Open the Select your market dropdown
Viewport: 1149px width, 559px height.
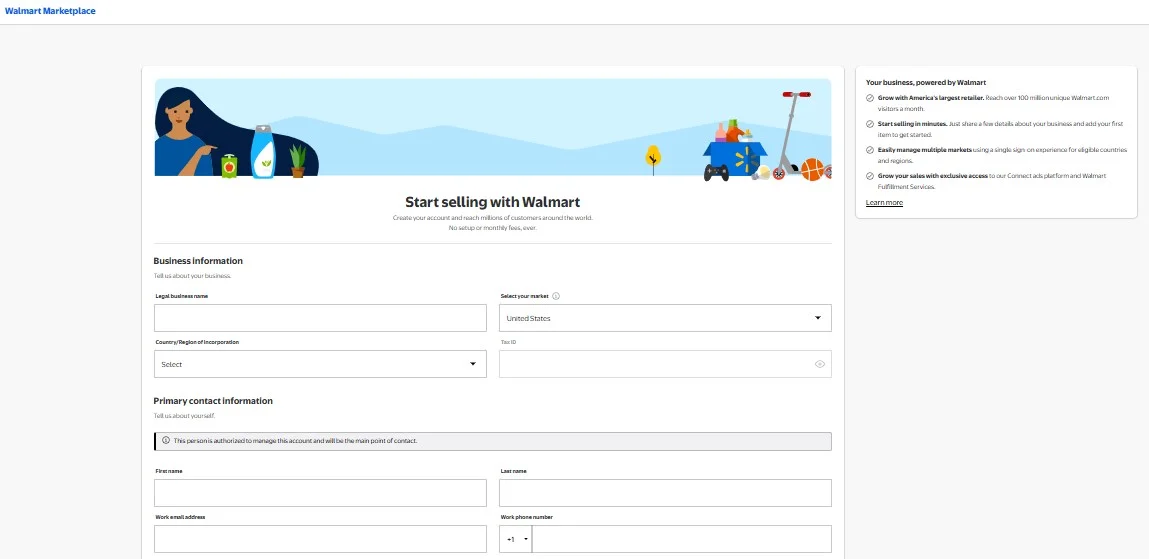pyautogui.click(x=665, y=318)
